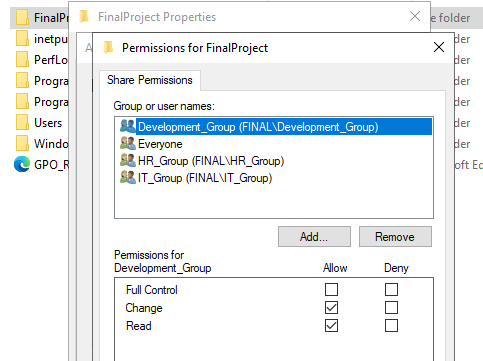Screen dimensions: 483x361
Task: Click folder icon in FinalProject Properties title bar
Action: pos(84,16)
